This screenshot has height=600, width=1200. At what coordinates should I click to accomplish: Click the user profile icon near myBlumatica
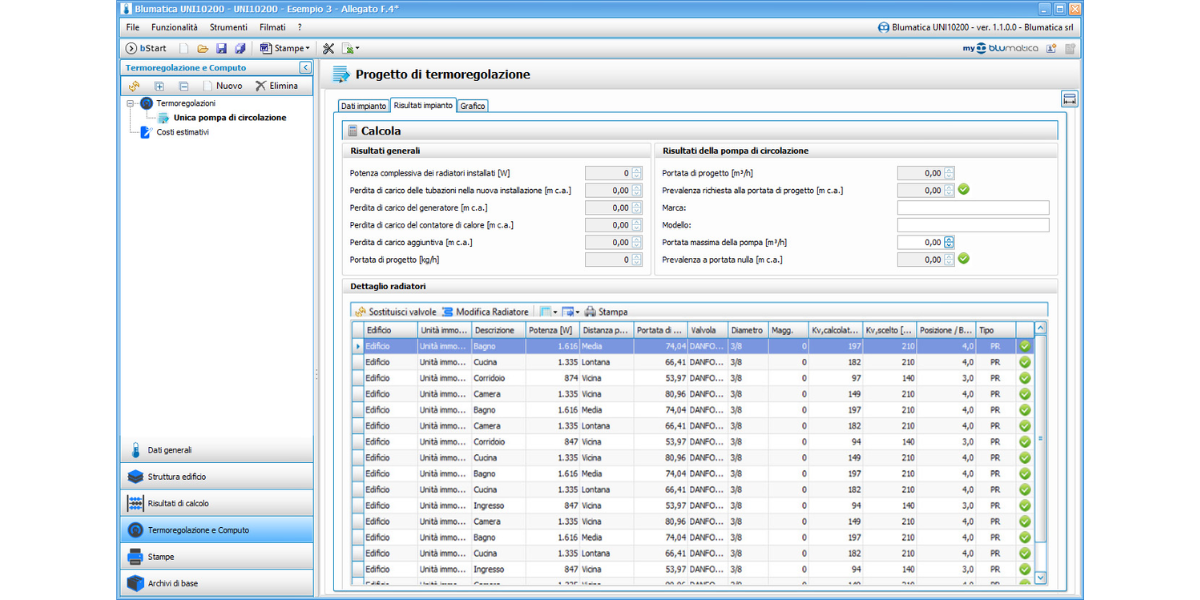point(1051,48)
